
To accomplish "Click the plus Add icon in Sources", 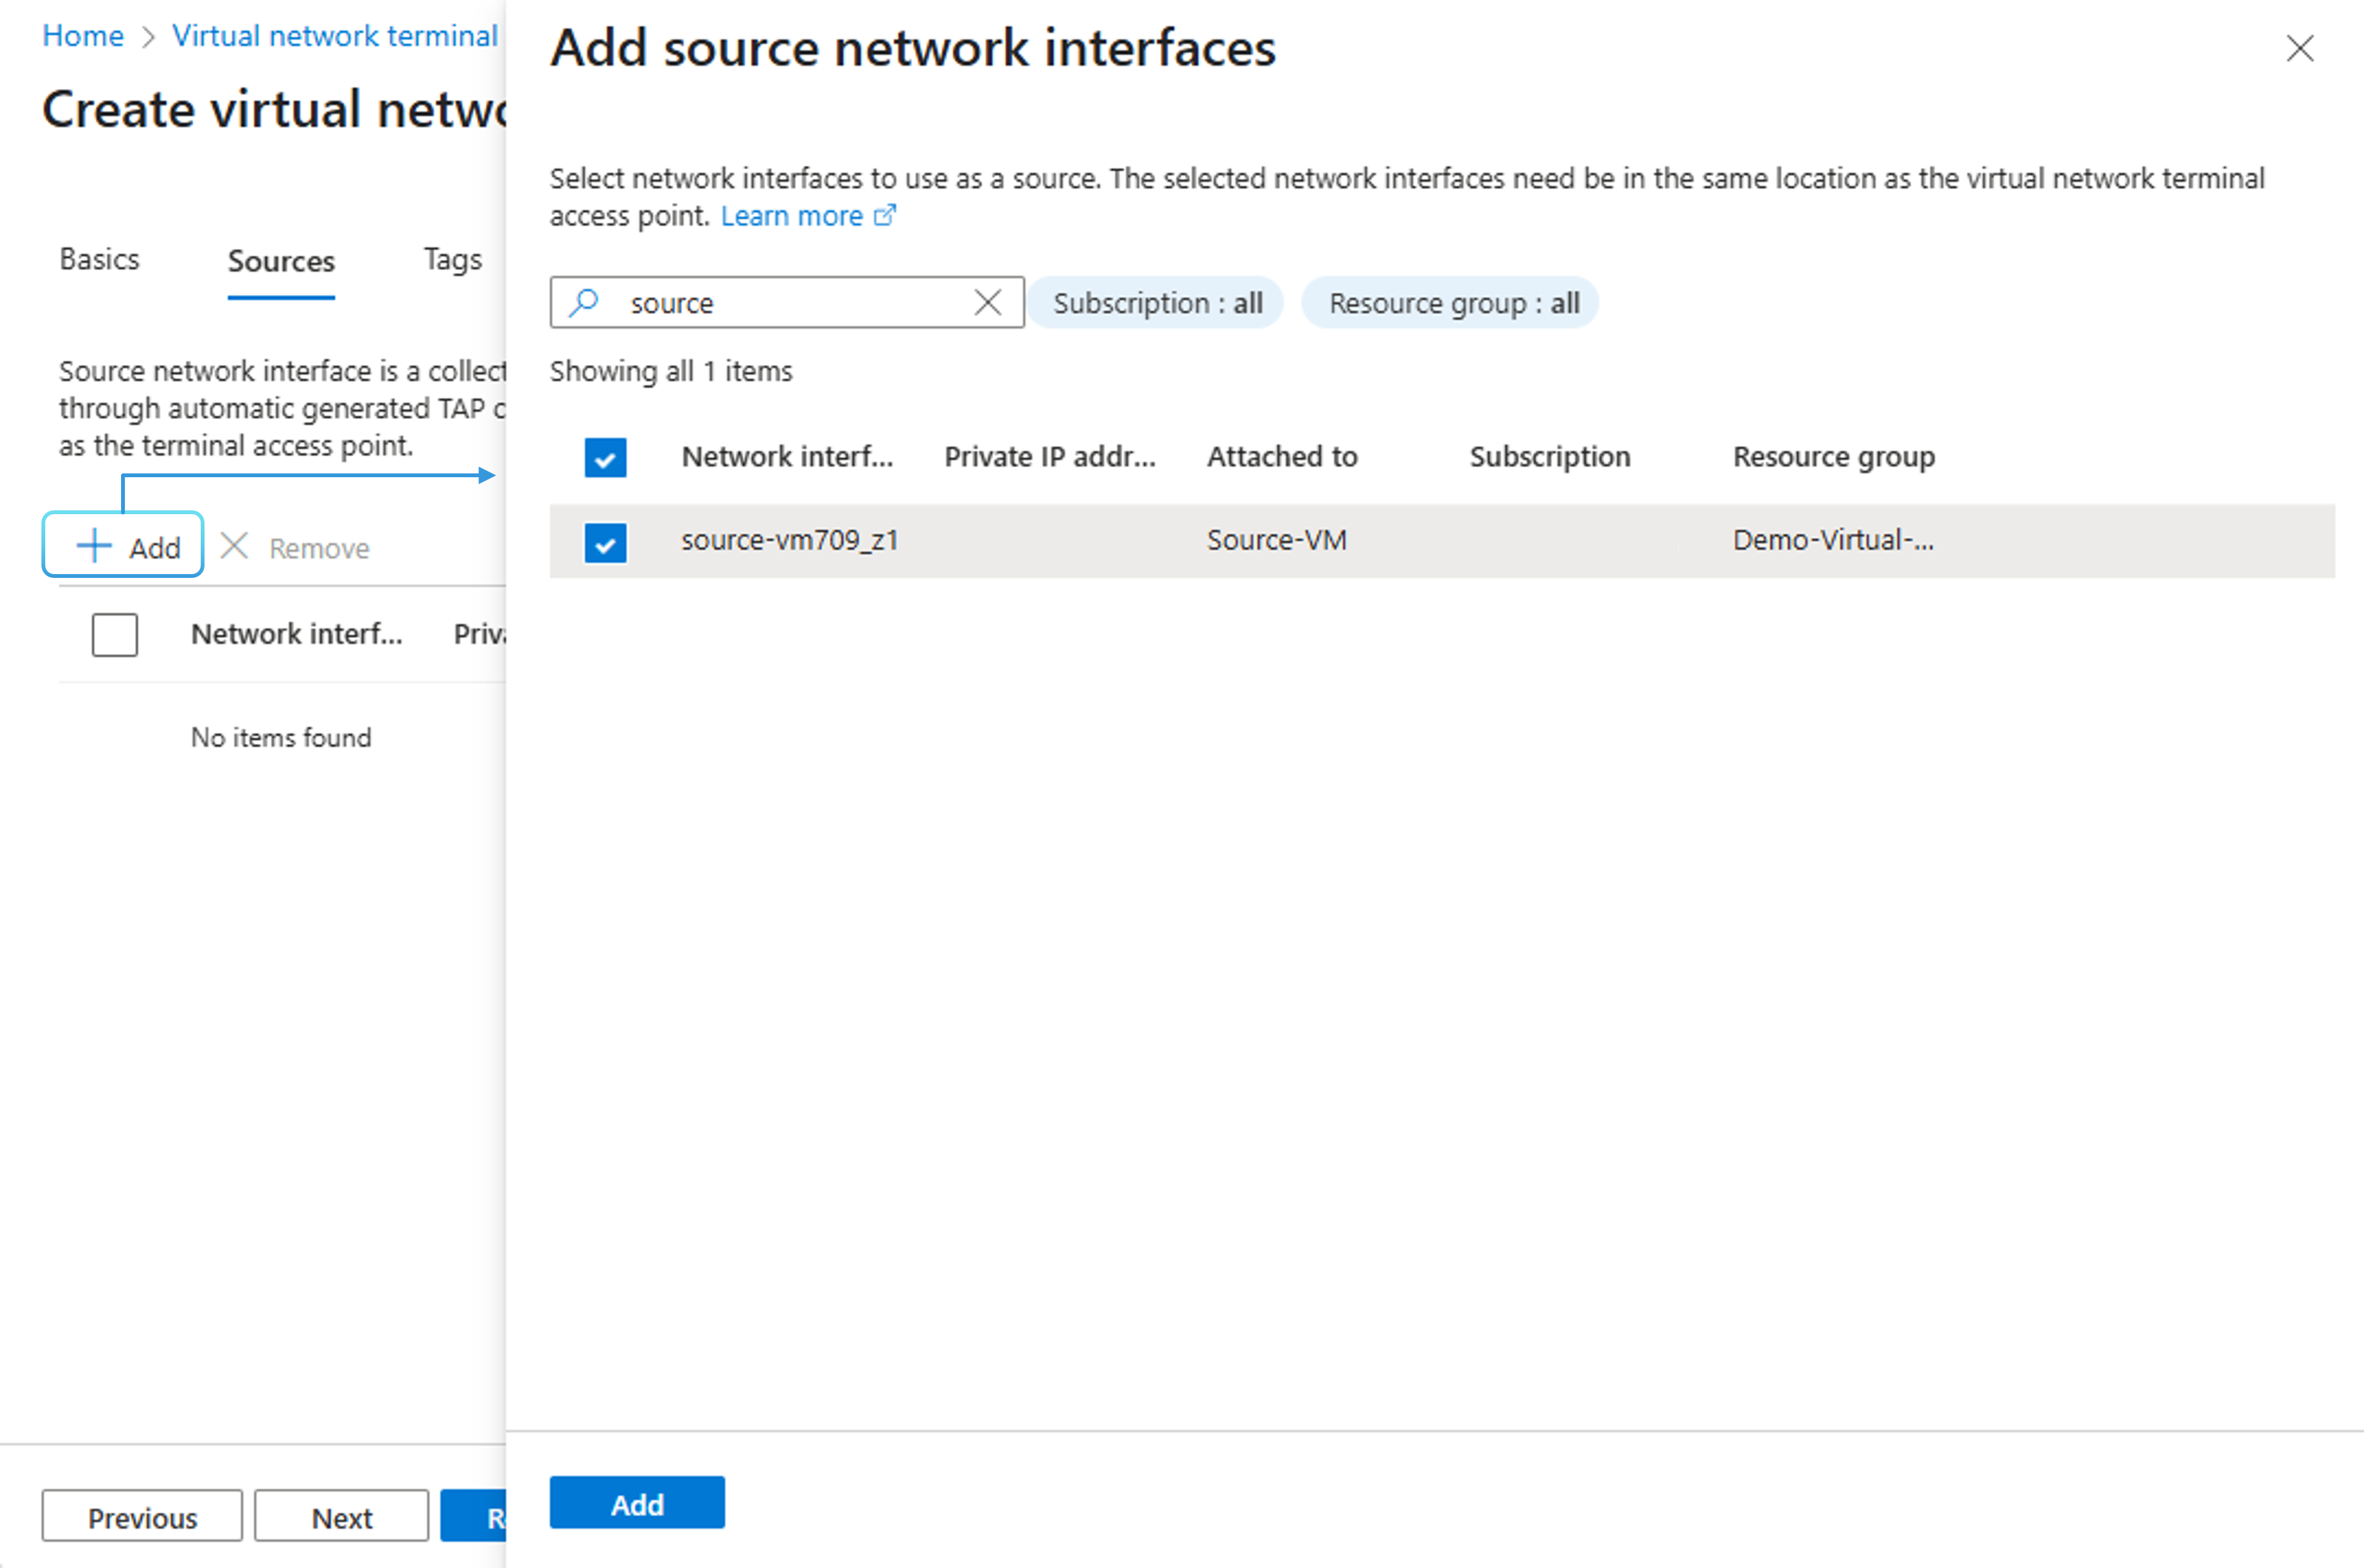I will coord(94,546).
